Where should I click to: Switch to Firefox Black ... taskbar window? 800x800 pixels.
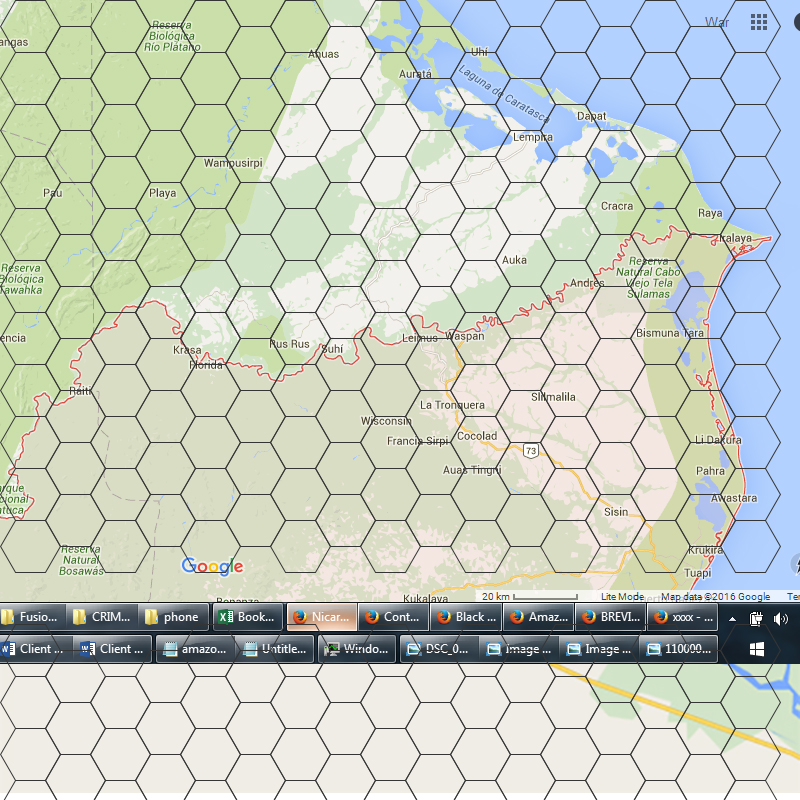(466, 617)
